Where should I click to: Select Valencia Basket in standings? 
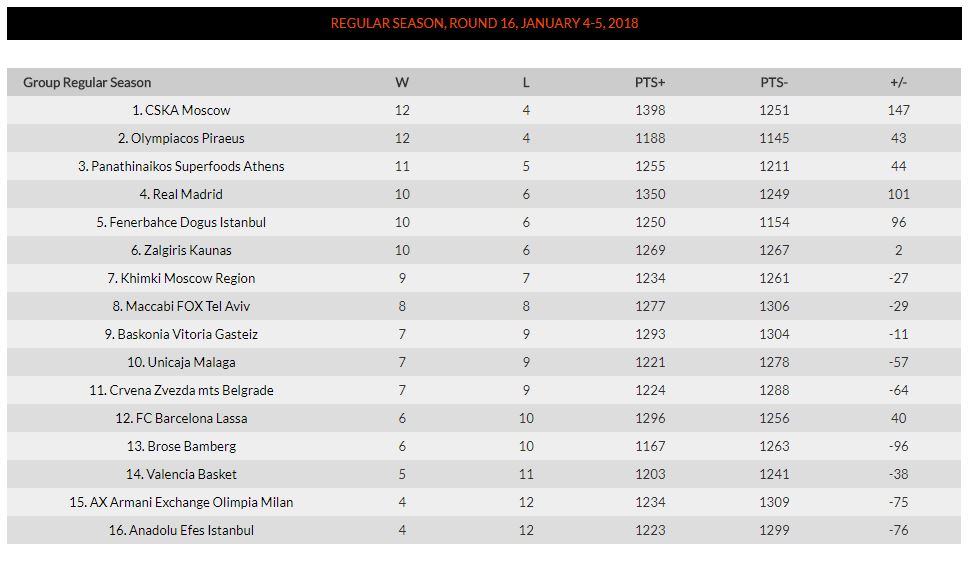181,474
